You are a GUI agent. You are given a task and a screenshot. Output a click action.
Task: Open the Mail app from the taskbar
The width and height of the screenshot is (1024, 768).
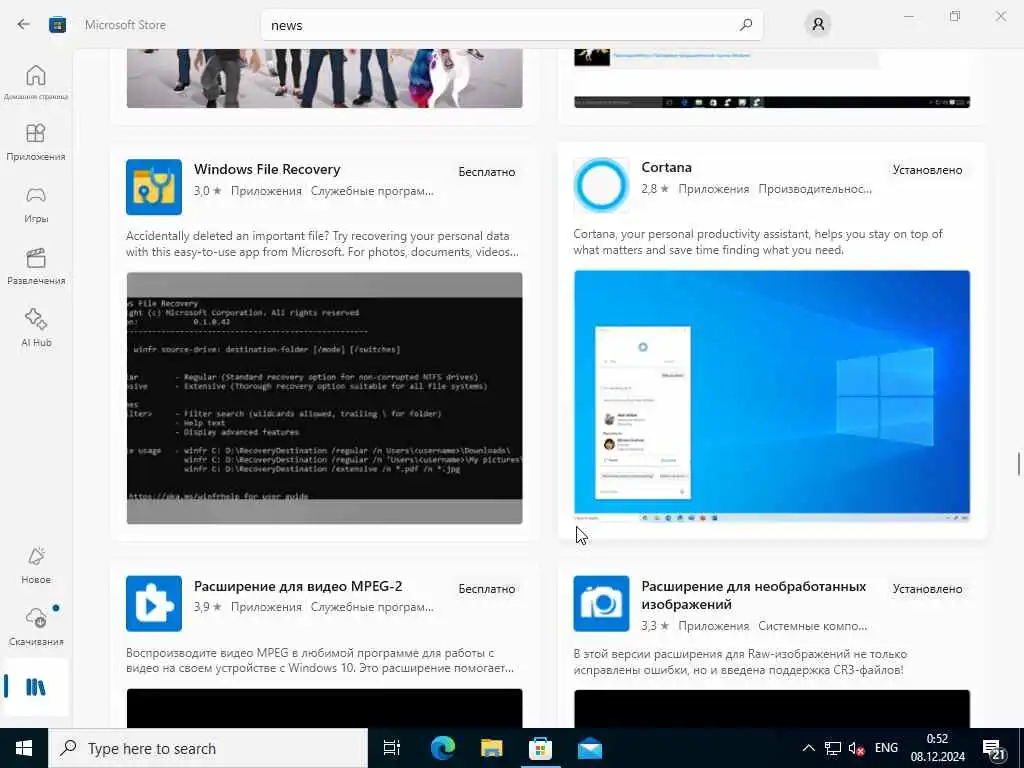coord(590,748)
